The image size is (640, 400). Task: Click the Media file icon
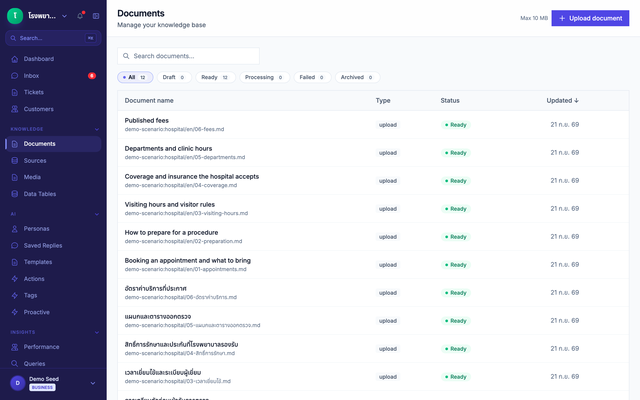point(15,177)
